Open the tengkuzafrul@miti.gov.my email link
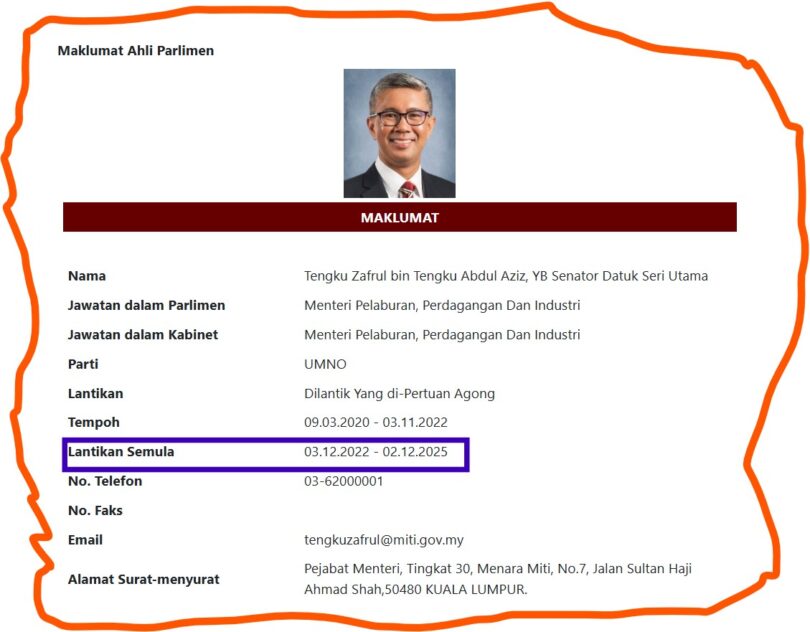This screenshot has height=632, width=810. point(383,540)
